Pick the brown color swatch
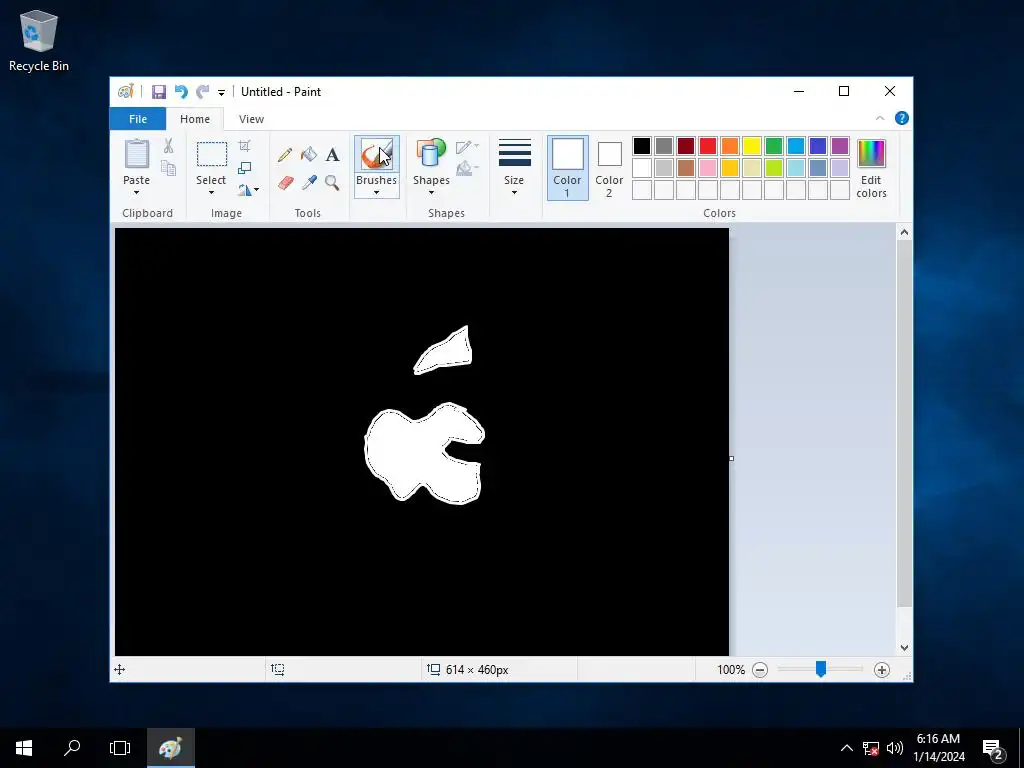Viewport: 1024px width, 768px height. [686, 168]
